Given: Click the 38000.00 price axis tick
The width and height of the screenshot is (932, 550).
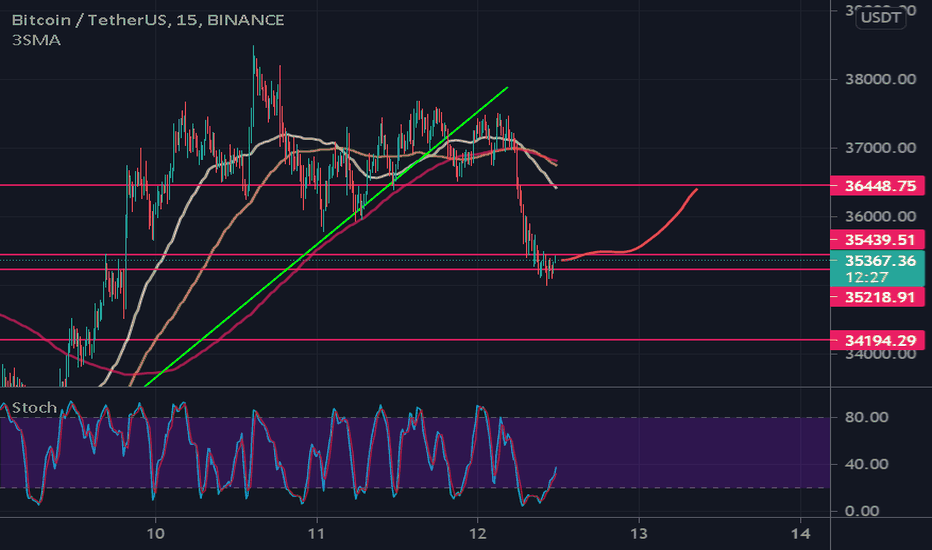Looking at the screenshot, I should (880, 79).
